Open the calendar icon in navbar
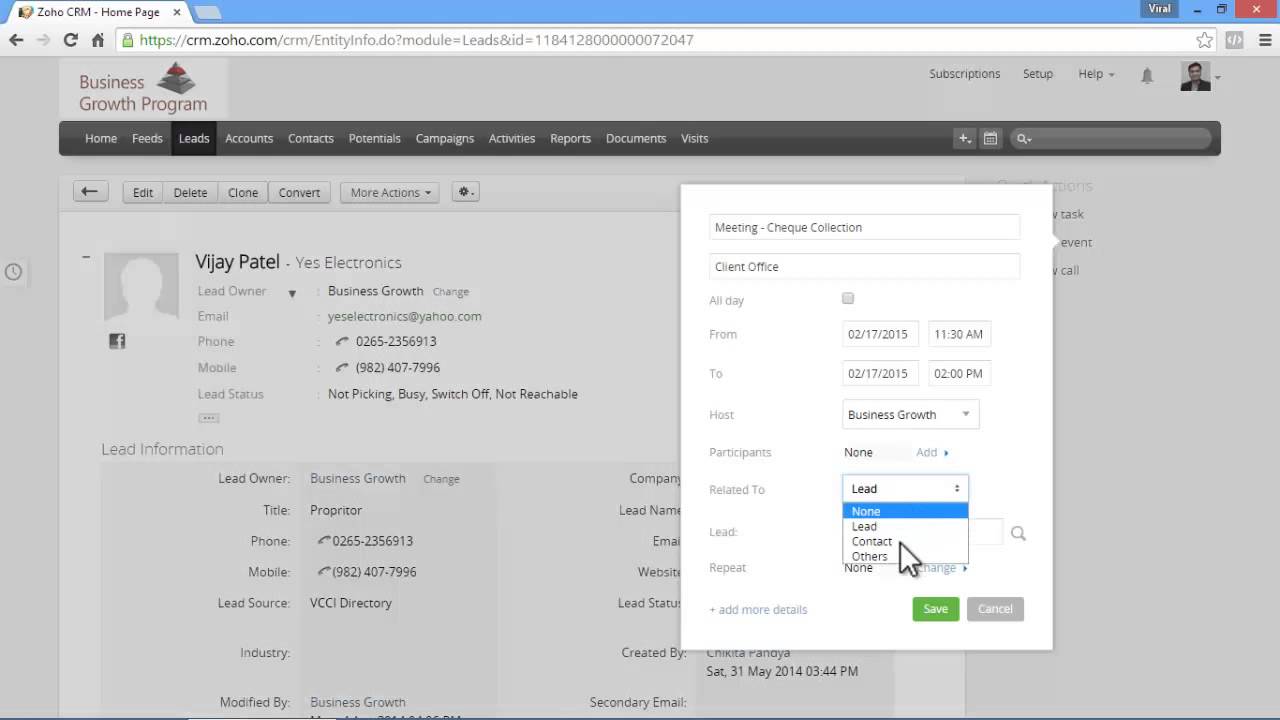Viewport: 1280px width, 720px height. coord(990,139)
